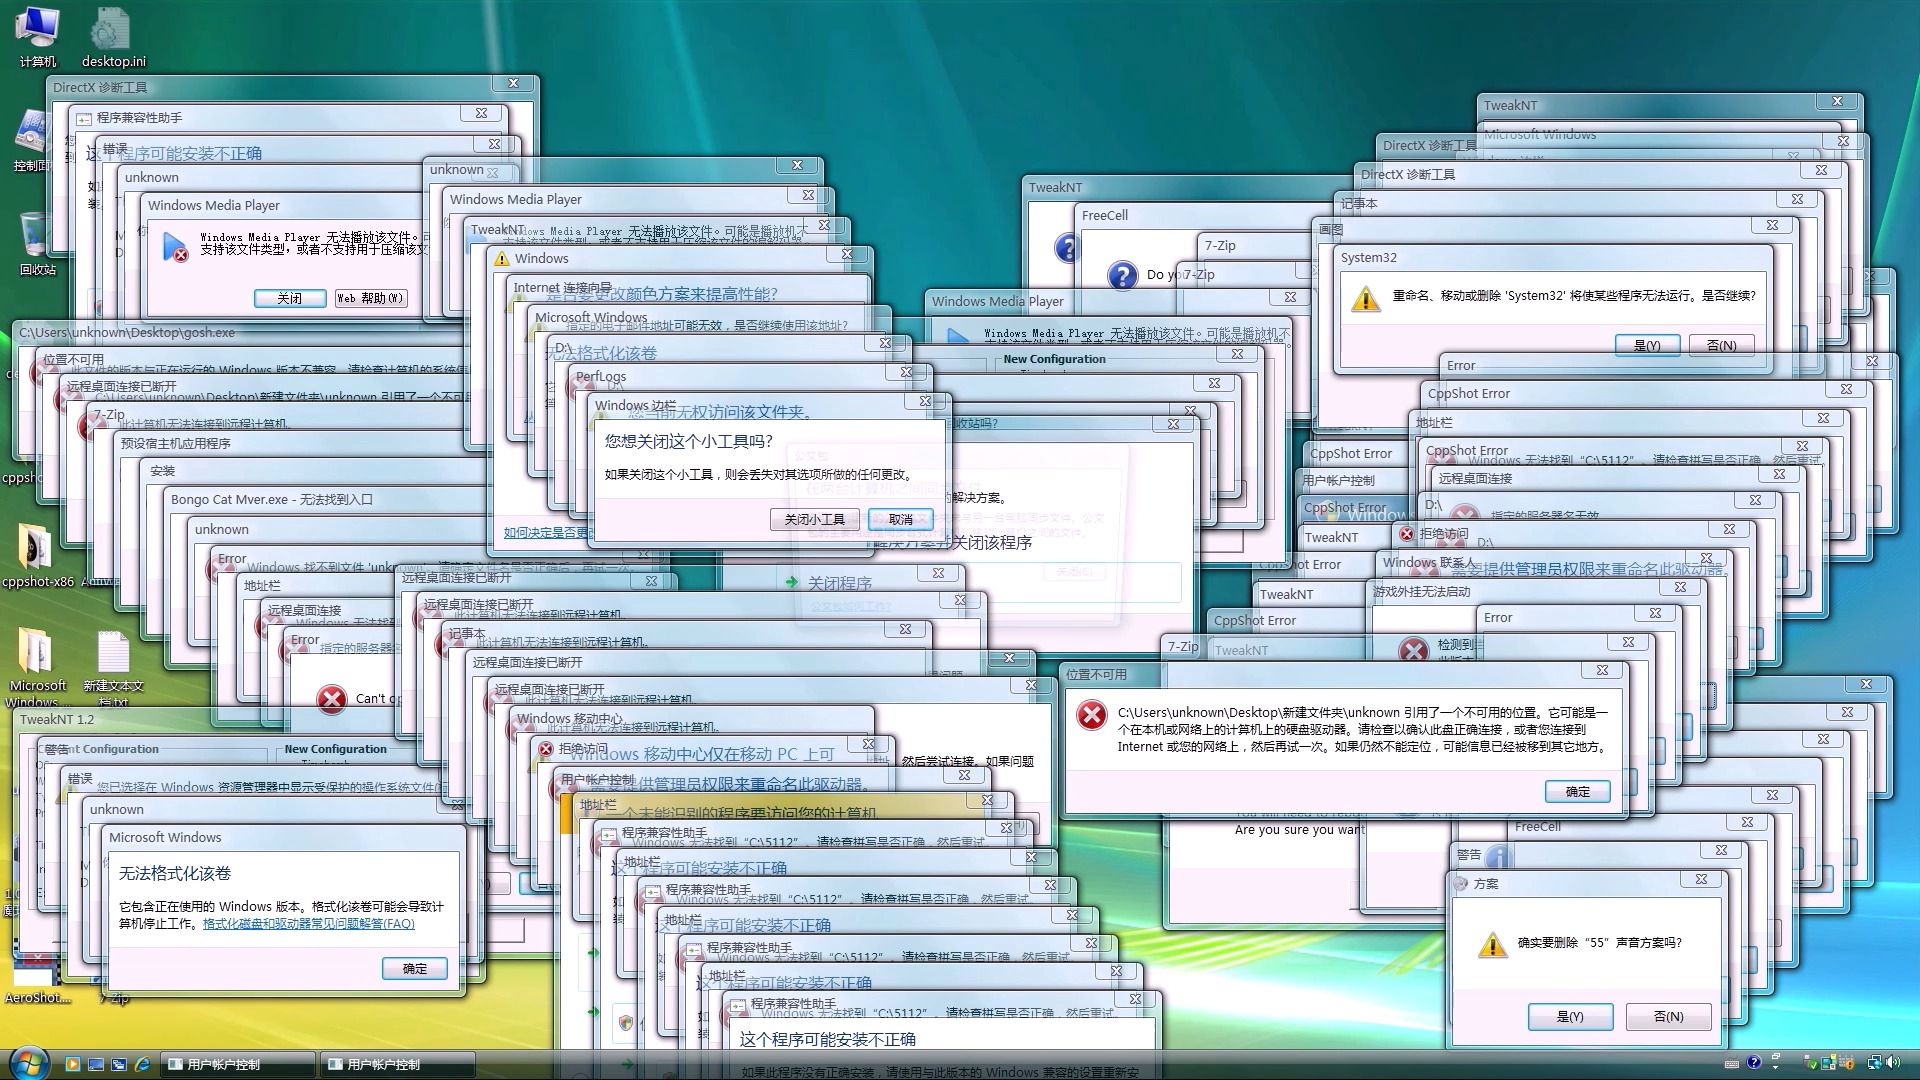1920x1080 pixels.
Task: Click the 这个程序可能安装不正确 heading at bottom
Action: [x=827, y=1039]
